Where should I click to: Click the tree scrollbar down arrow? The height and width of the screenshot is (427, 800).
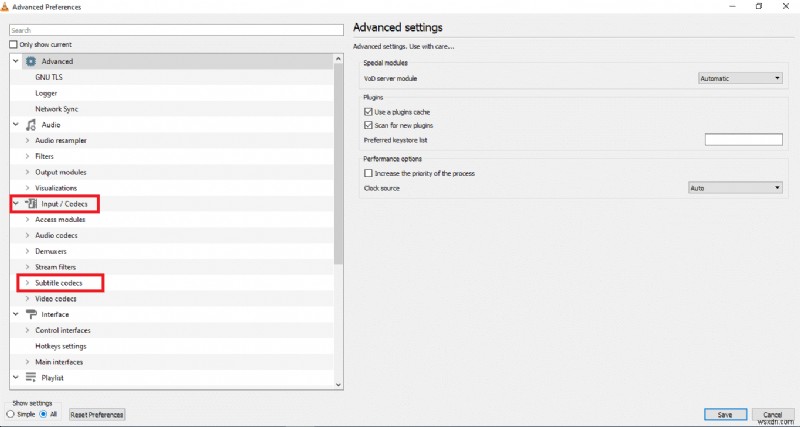(x=338, y=384)
